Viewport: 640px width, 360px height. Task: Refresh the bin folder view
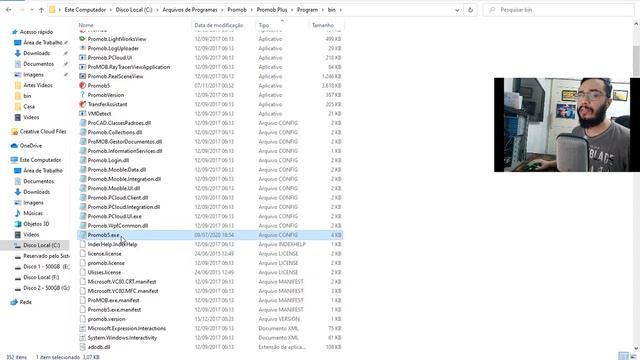[x=470, y=10]
